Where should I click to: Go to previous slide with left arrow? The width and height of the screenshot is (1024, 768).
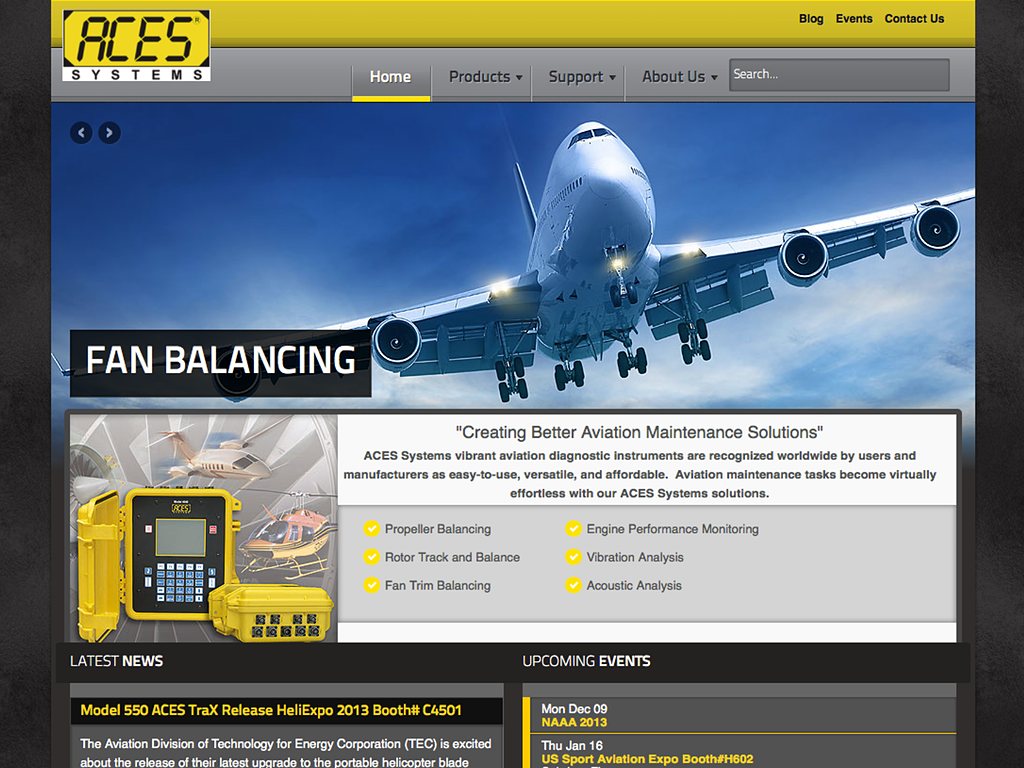tap(81, 133)
